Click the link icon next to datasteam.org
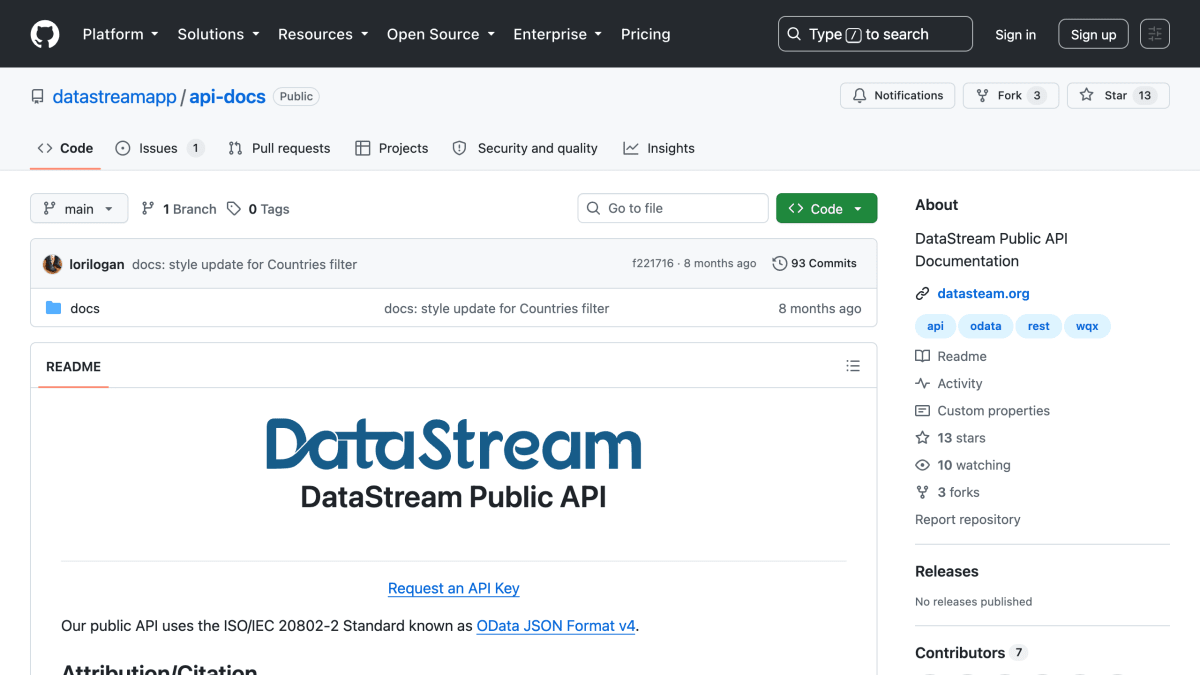The height and width of the screenshot is (675, 1200). 922,294
